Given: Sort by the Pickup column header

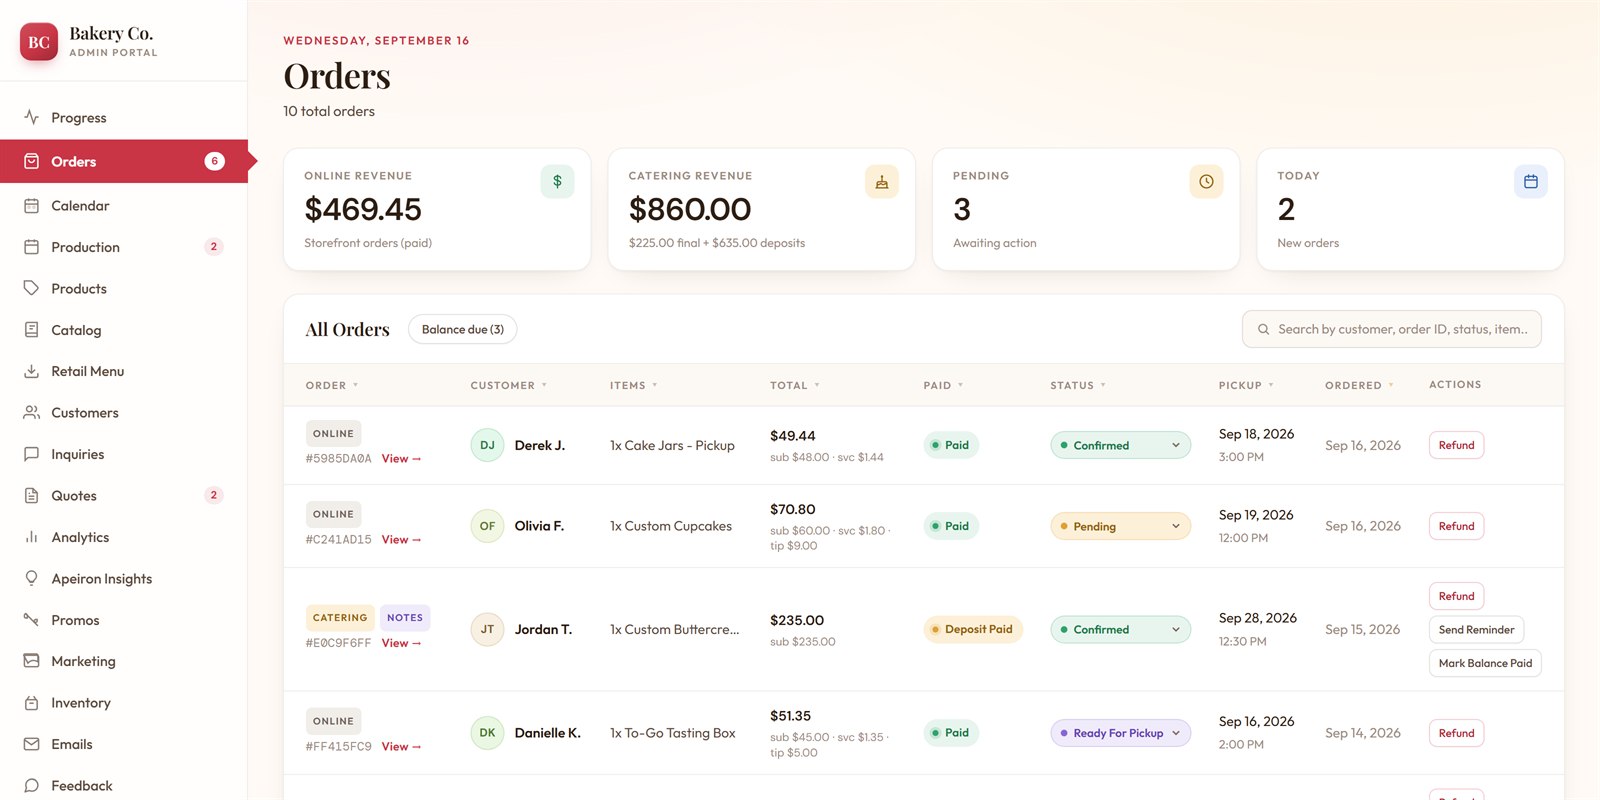Looking at the screenshot, I should (x=1246, y=385).
